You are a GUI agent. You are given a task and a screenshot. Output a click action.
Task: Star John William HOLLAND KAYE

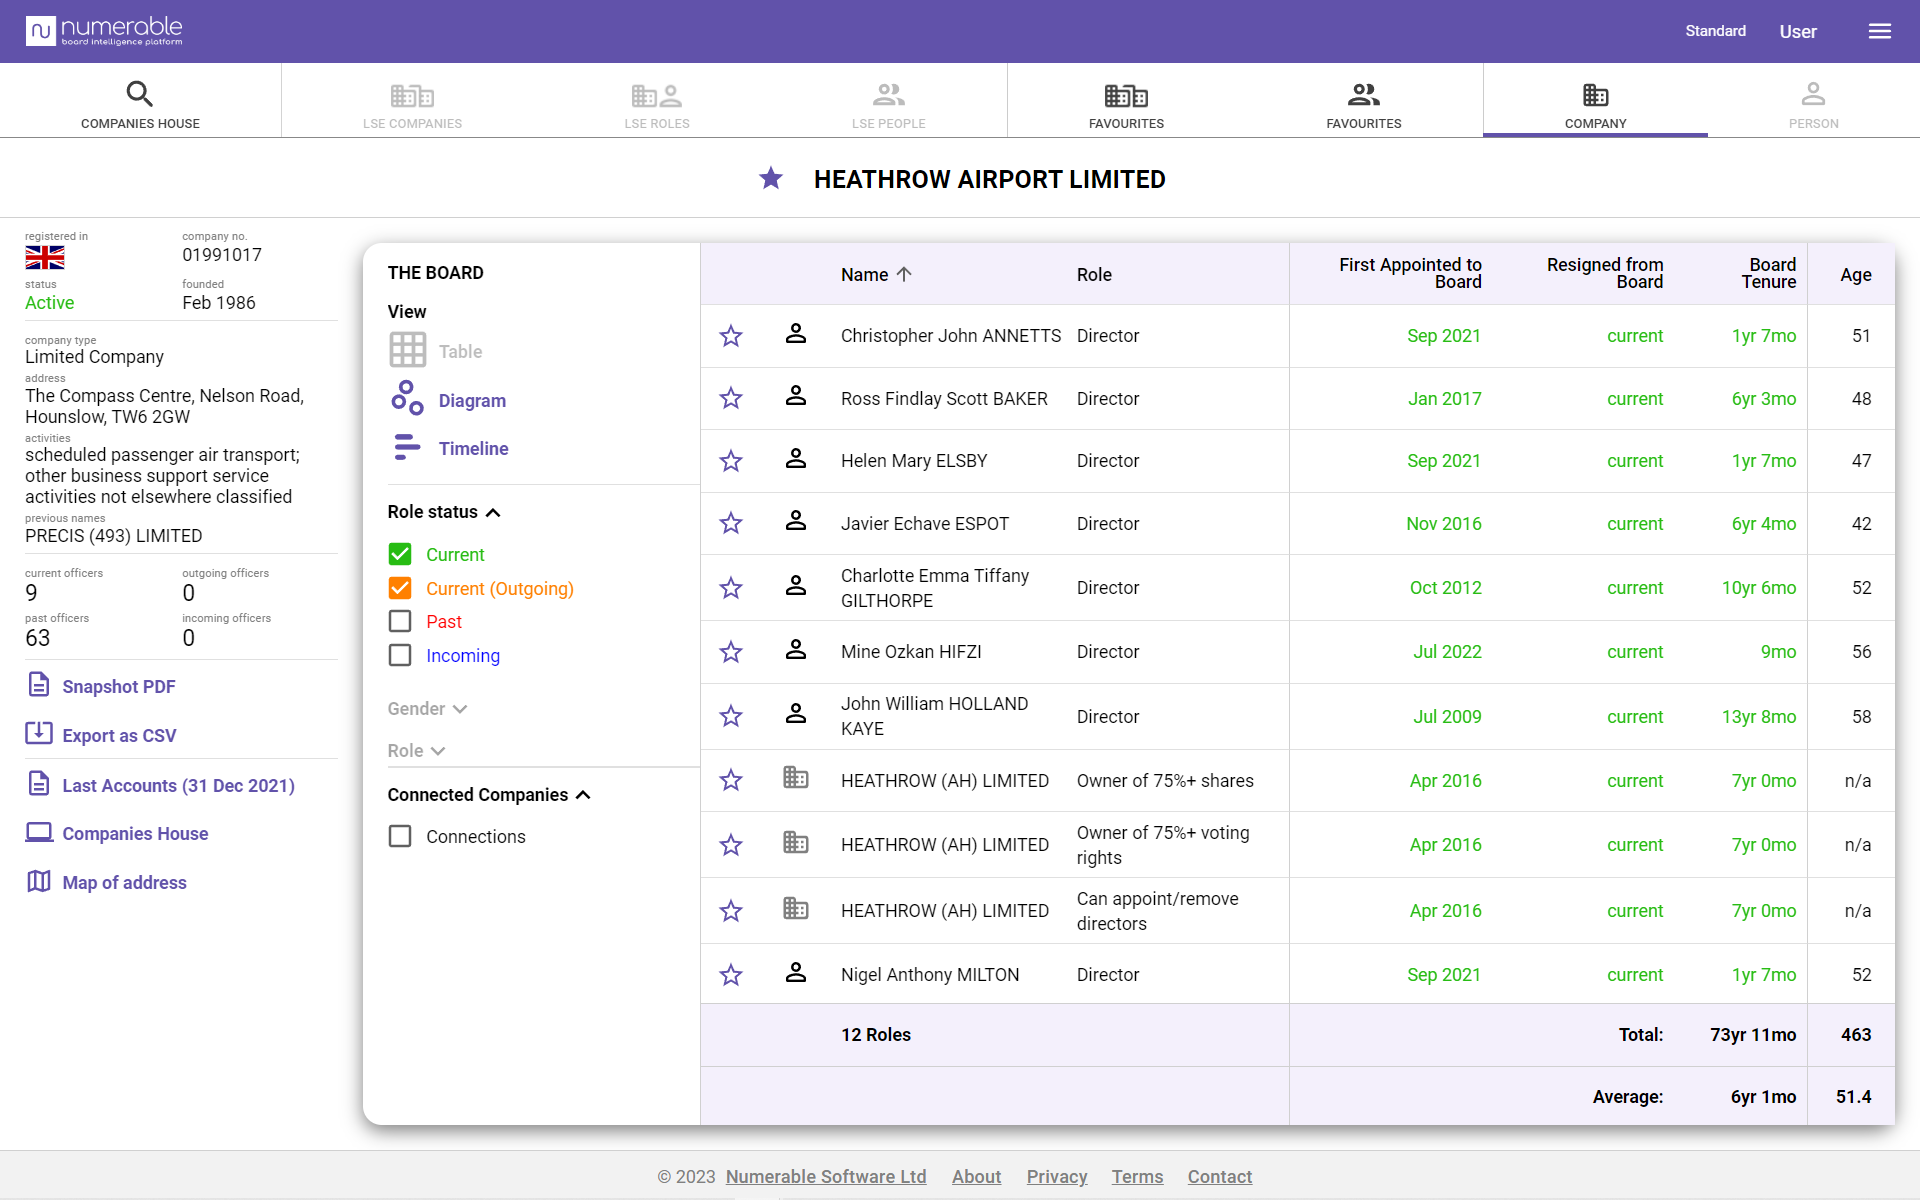pos(731,716)
